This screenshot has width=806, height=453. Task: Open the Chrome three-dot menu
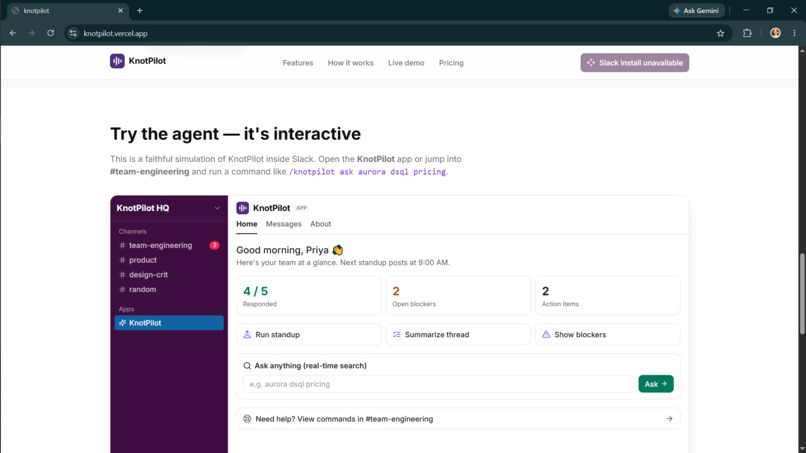click(x=794, y=33)
